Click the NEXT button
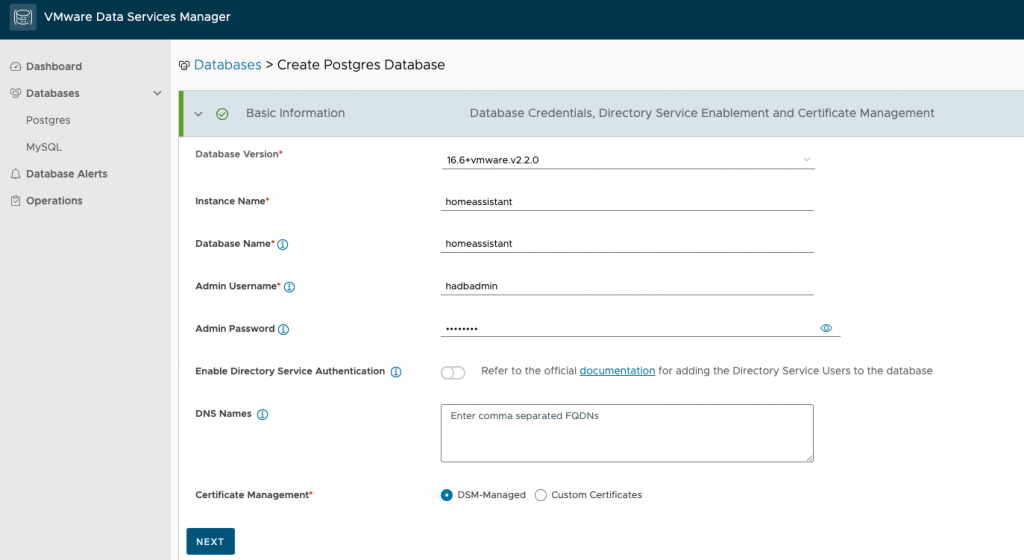The image size is (1024, 560). tap(210, 542)
